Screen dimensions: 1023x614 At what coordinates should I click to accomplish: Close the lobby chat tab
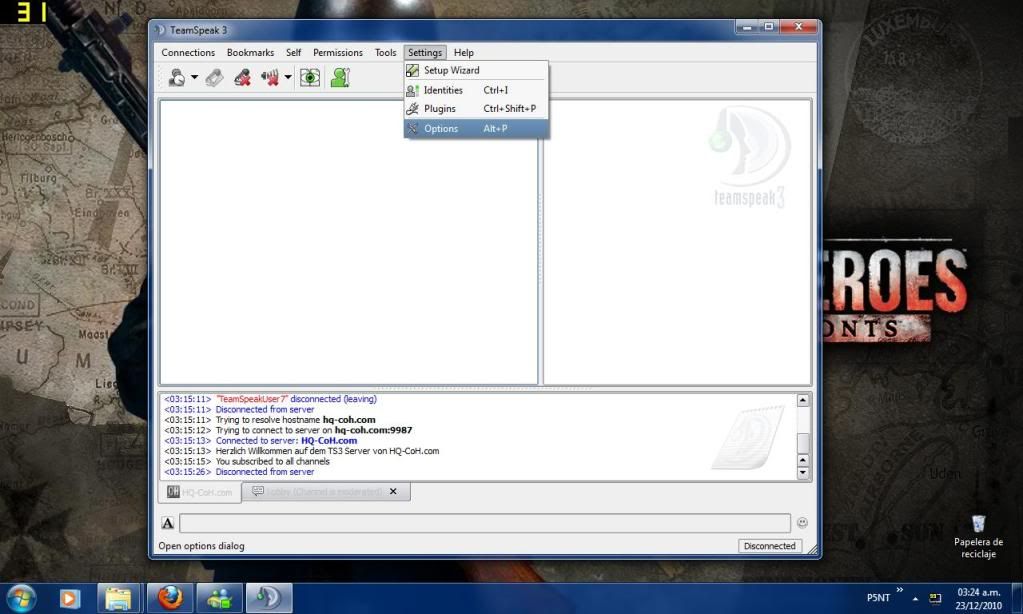[393, 491]
